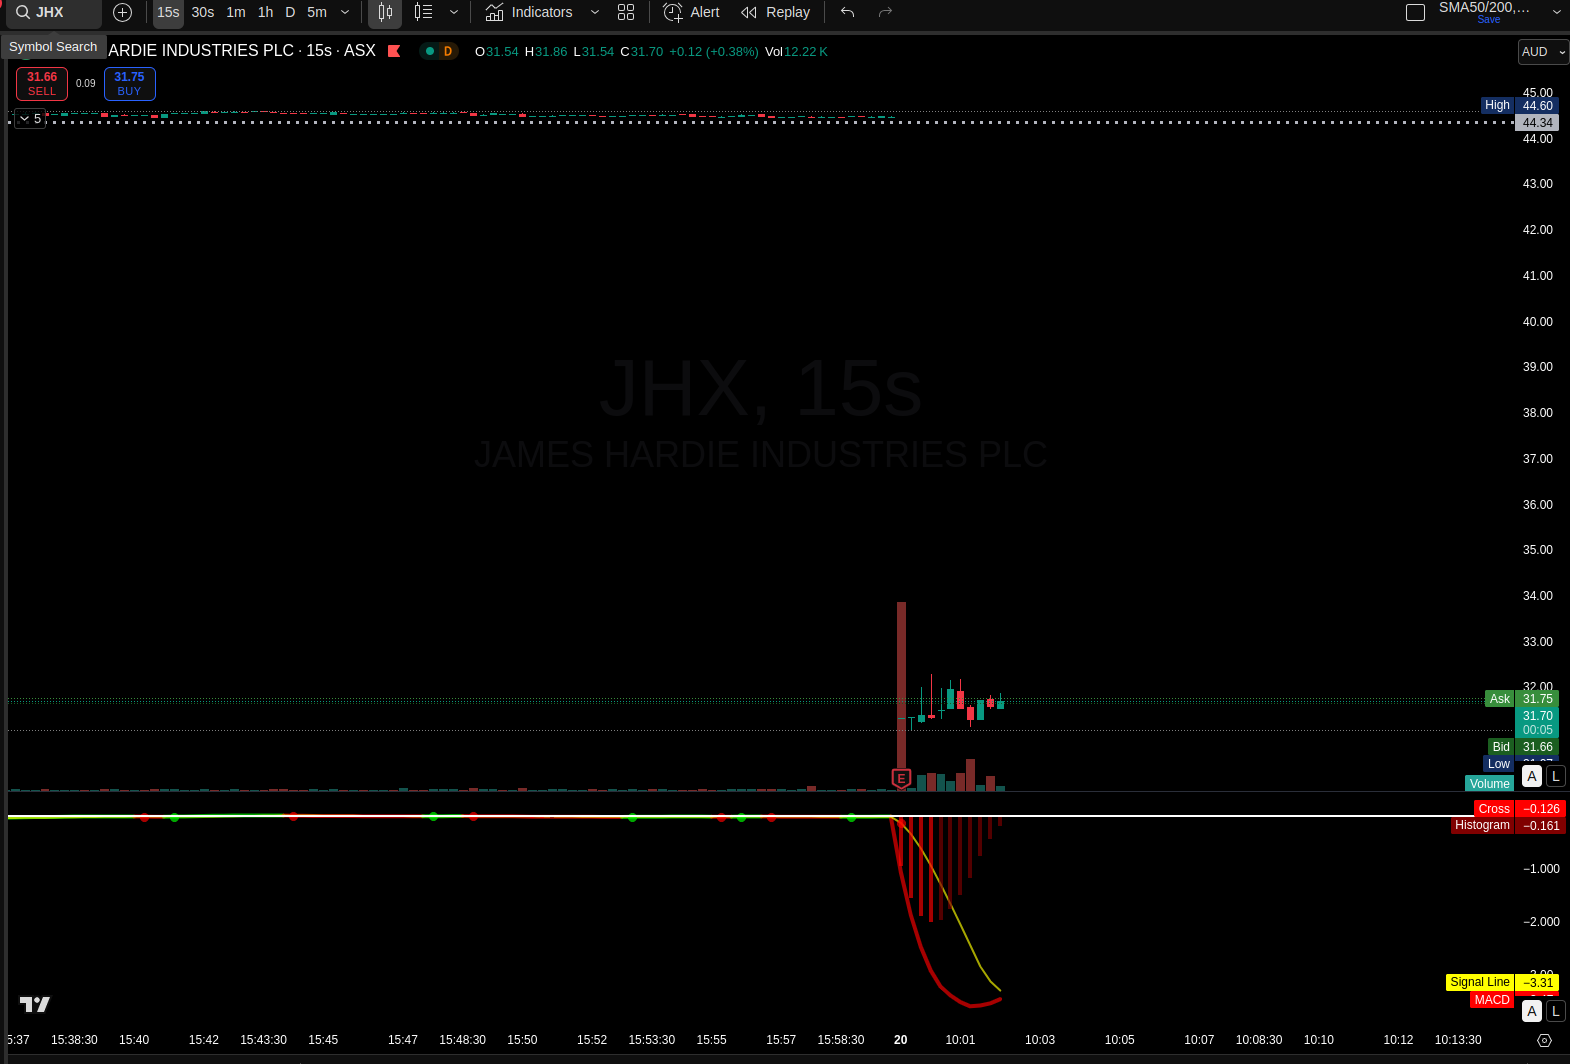
Task: Start Bar Replay mode
Action: pyautogui.click(x=775, y=13)
